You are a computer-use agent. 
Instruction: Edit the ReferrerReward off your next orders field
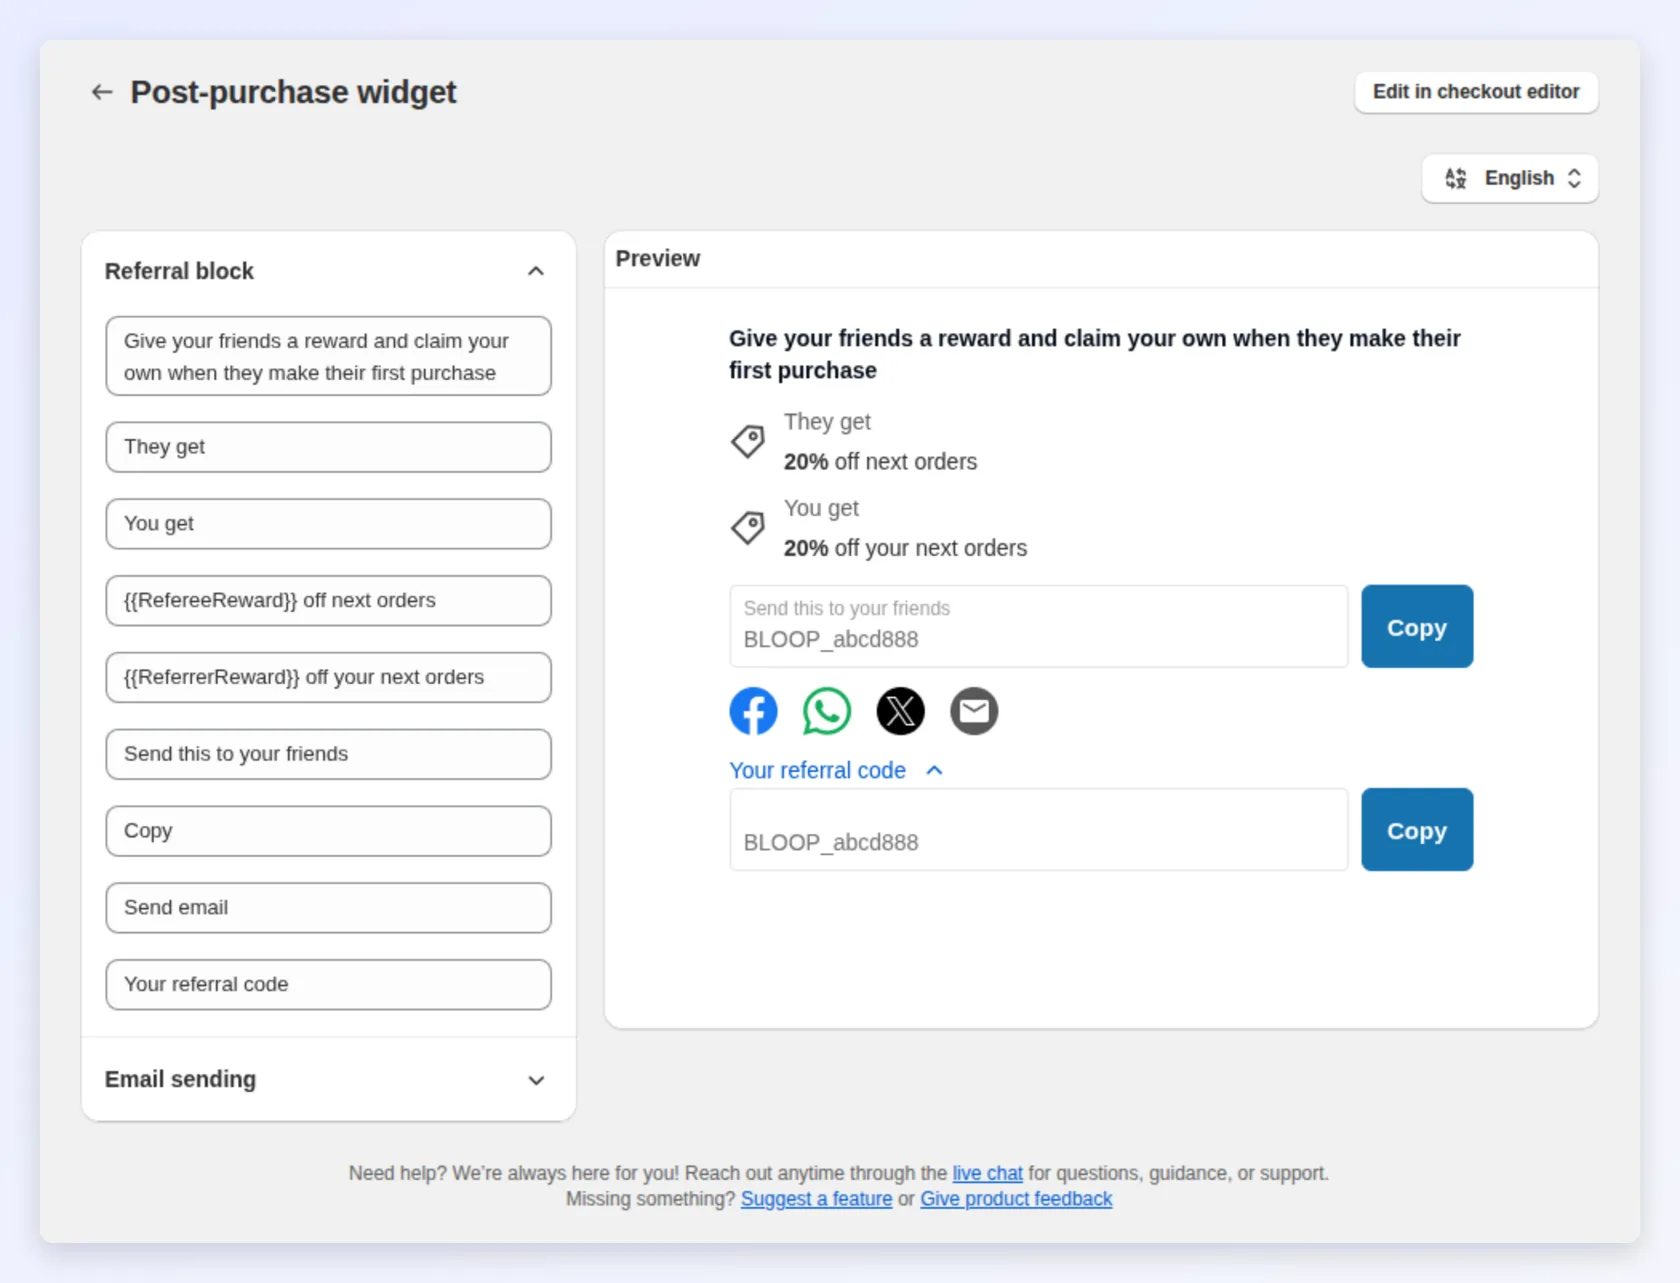click(x=328, y=678)
